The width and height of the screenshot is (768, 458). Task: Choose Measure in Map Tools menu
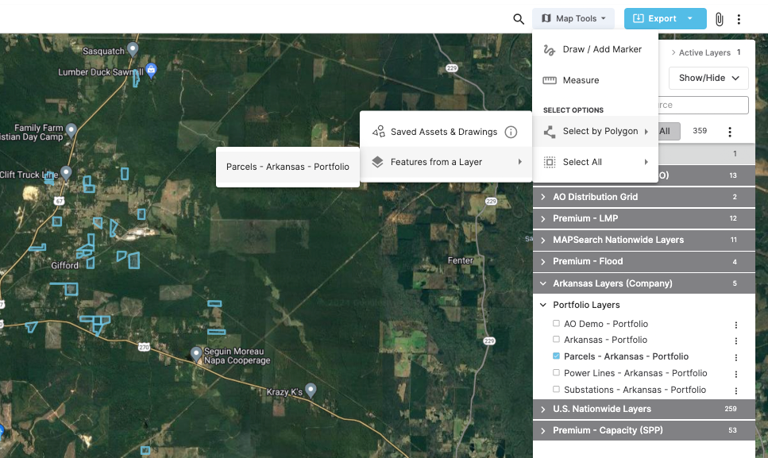(x=580, y=81)
